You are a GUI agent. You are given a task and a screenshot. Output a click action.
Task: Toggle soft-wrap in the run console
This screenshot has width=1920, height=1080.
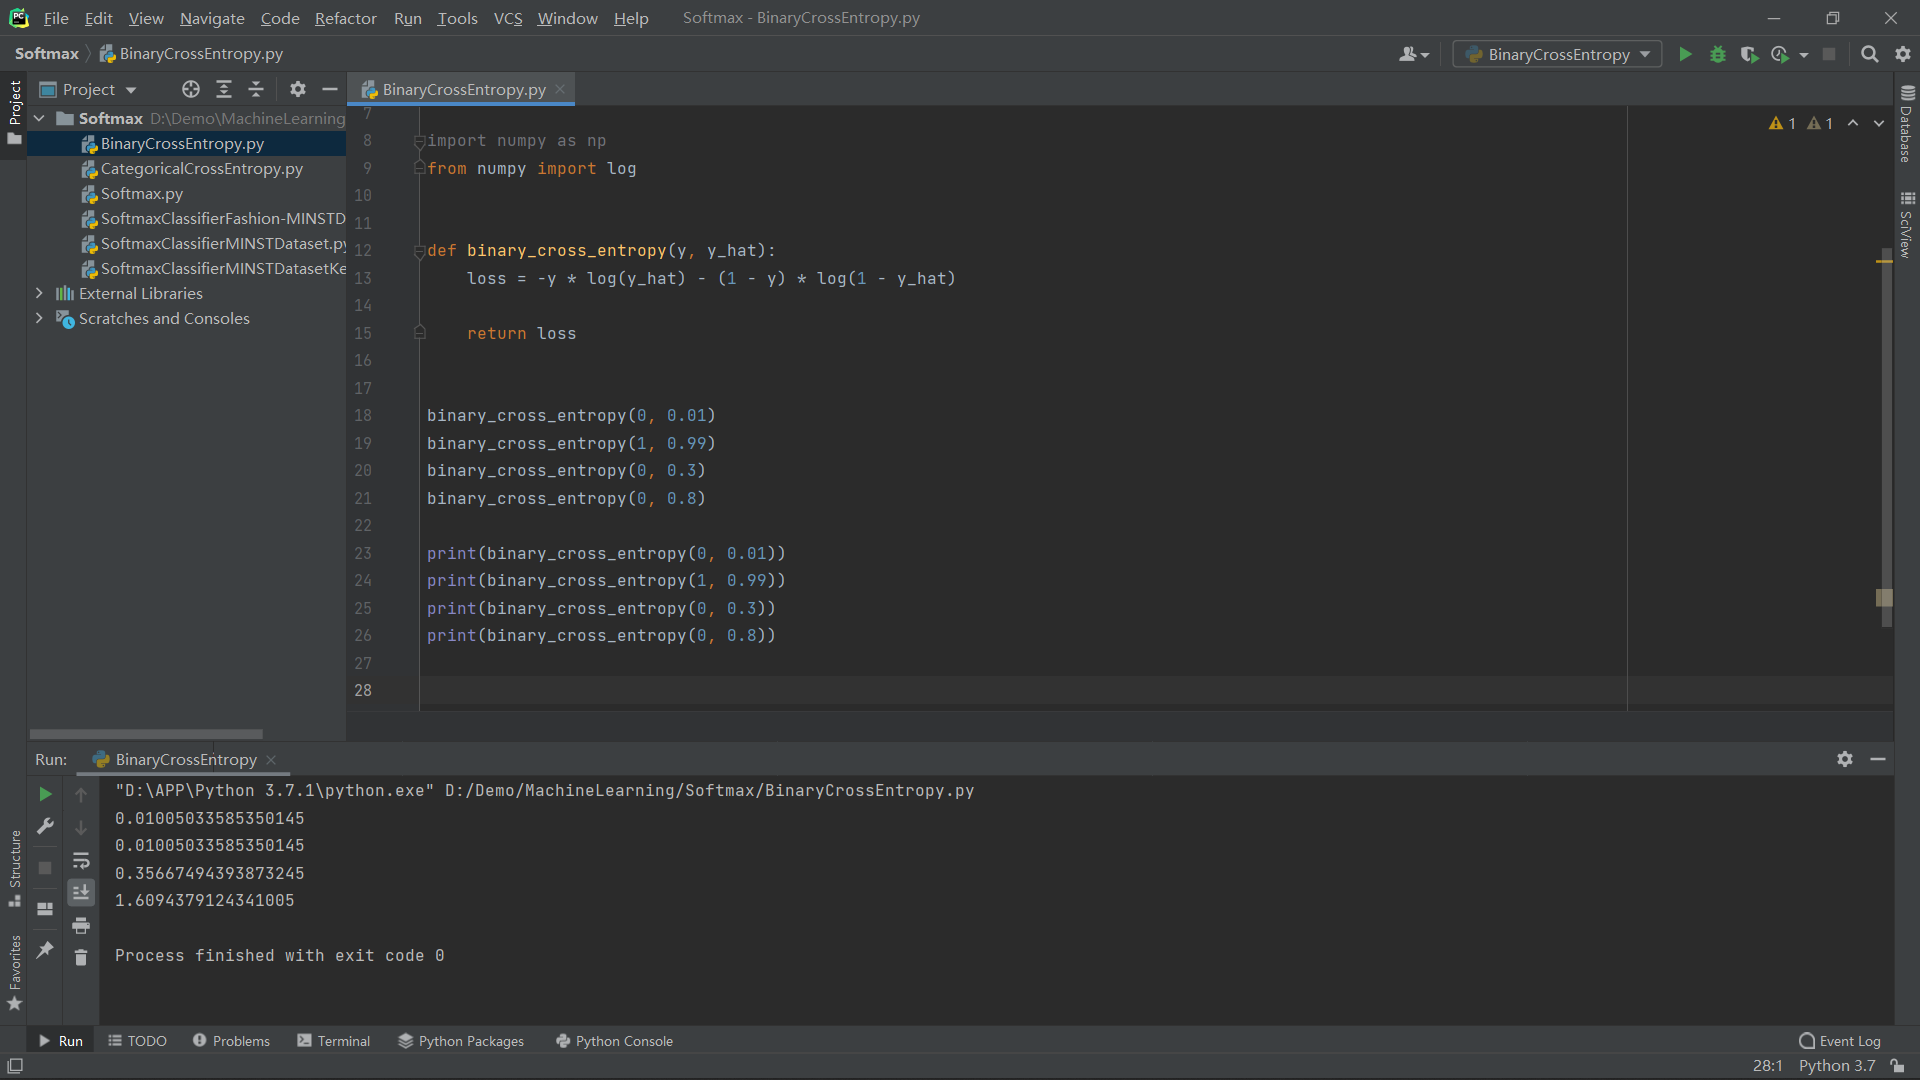pos(81,861)
